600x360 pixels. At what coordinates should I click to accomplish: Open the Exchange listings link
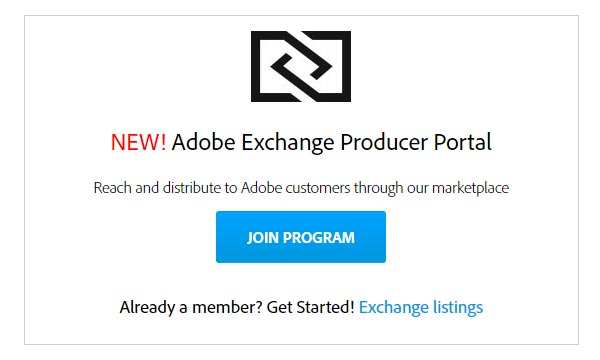[421, 307]
